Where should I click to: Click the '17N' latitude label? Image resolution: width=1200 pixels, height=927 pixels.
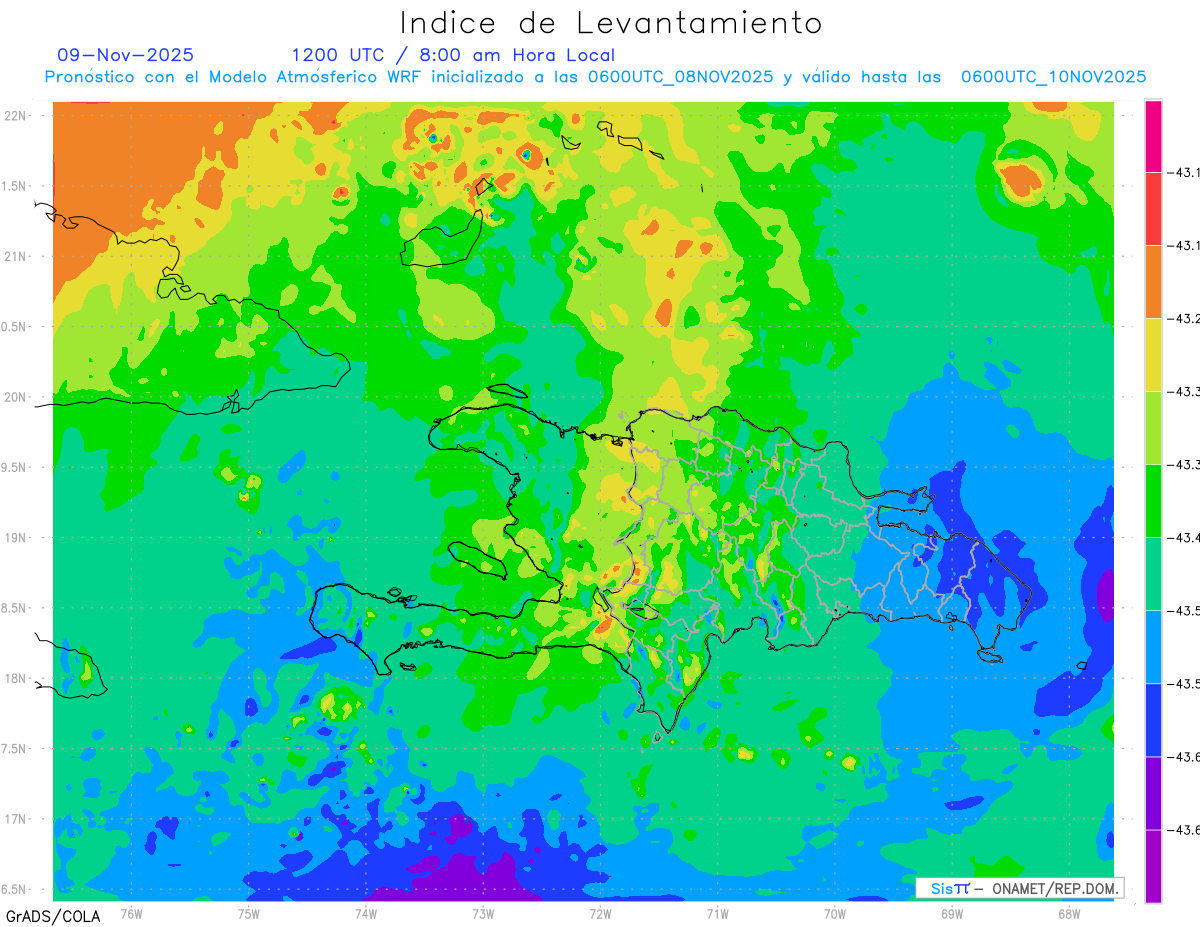pos(15,819)
